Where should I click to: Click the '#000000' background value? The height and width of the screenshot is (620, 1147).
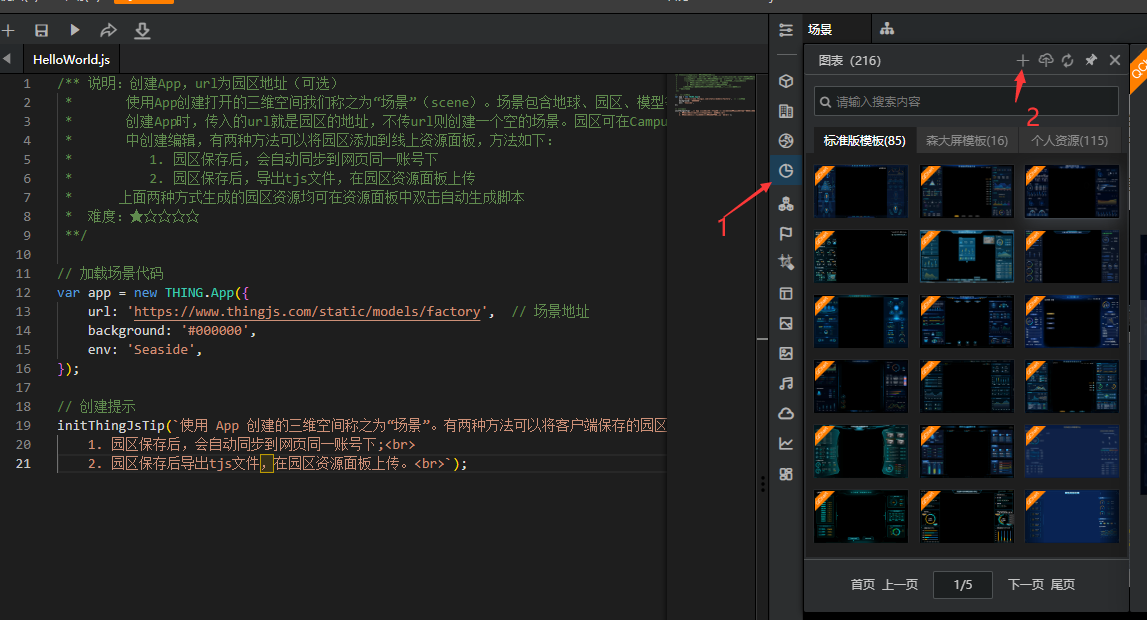(x=215, y=330)
